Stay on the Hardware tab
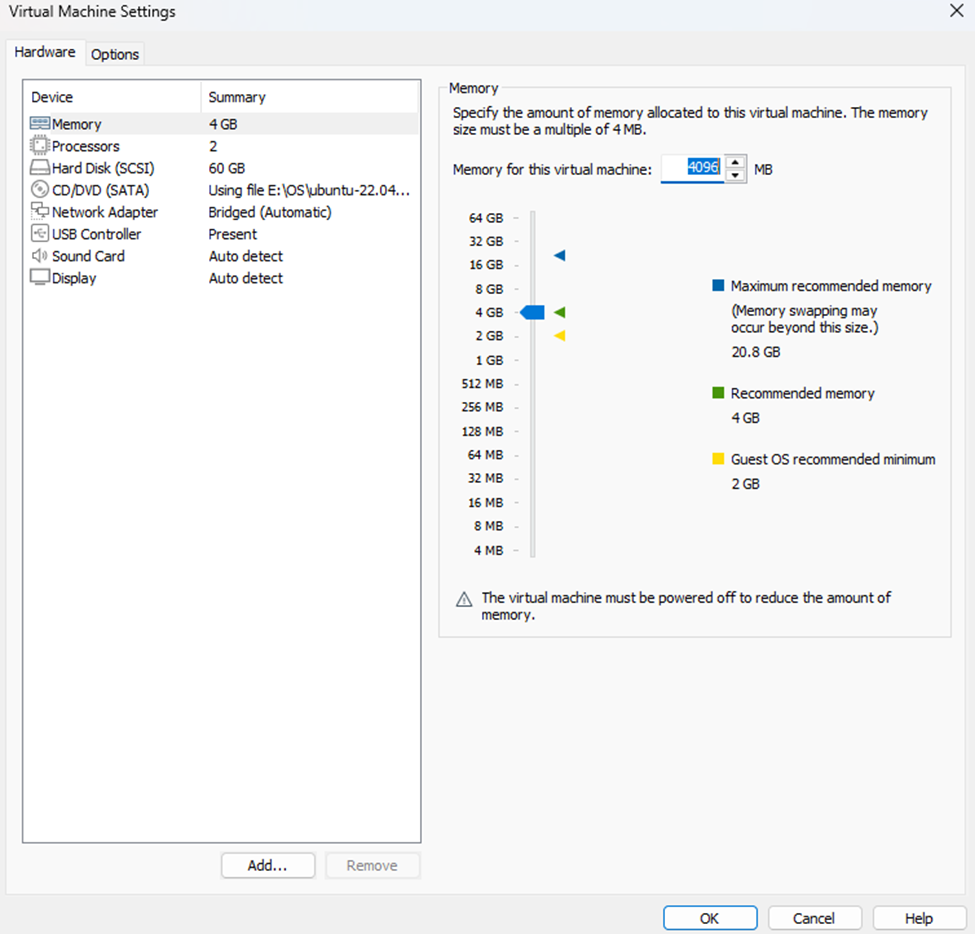The height and width of the screenshot is (934, 975). [x=45, y=51]
